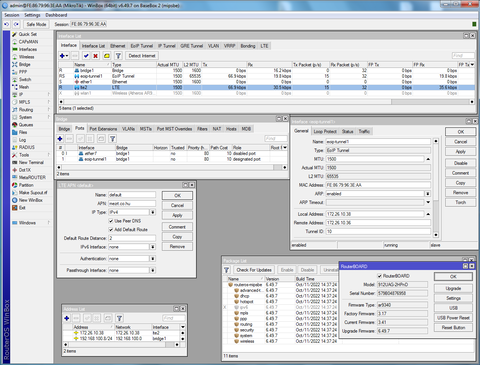The width and height of the screenshot is (480, 365).
Task: Open Quick Set in sidebar
Action: point(27,34)
